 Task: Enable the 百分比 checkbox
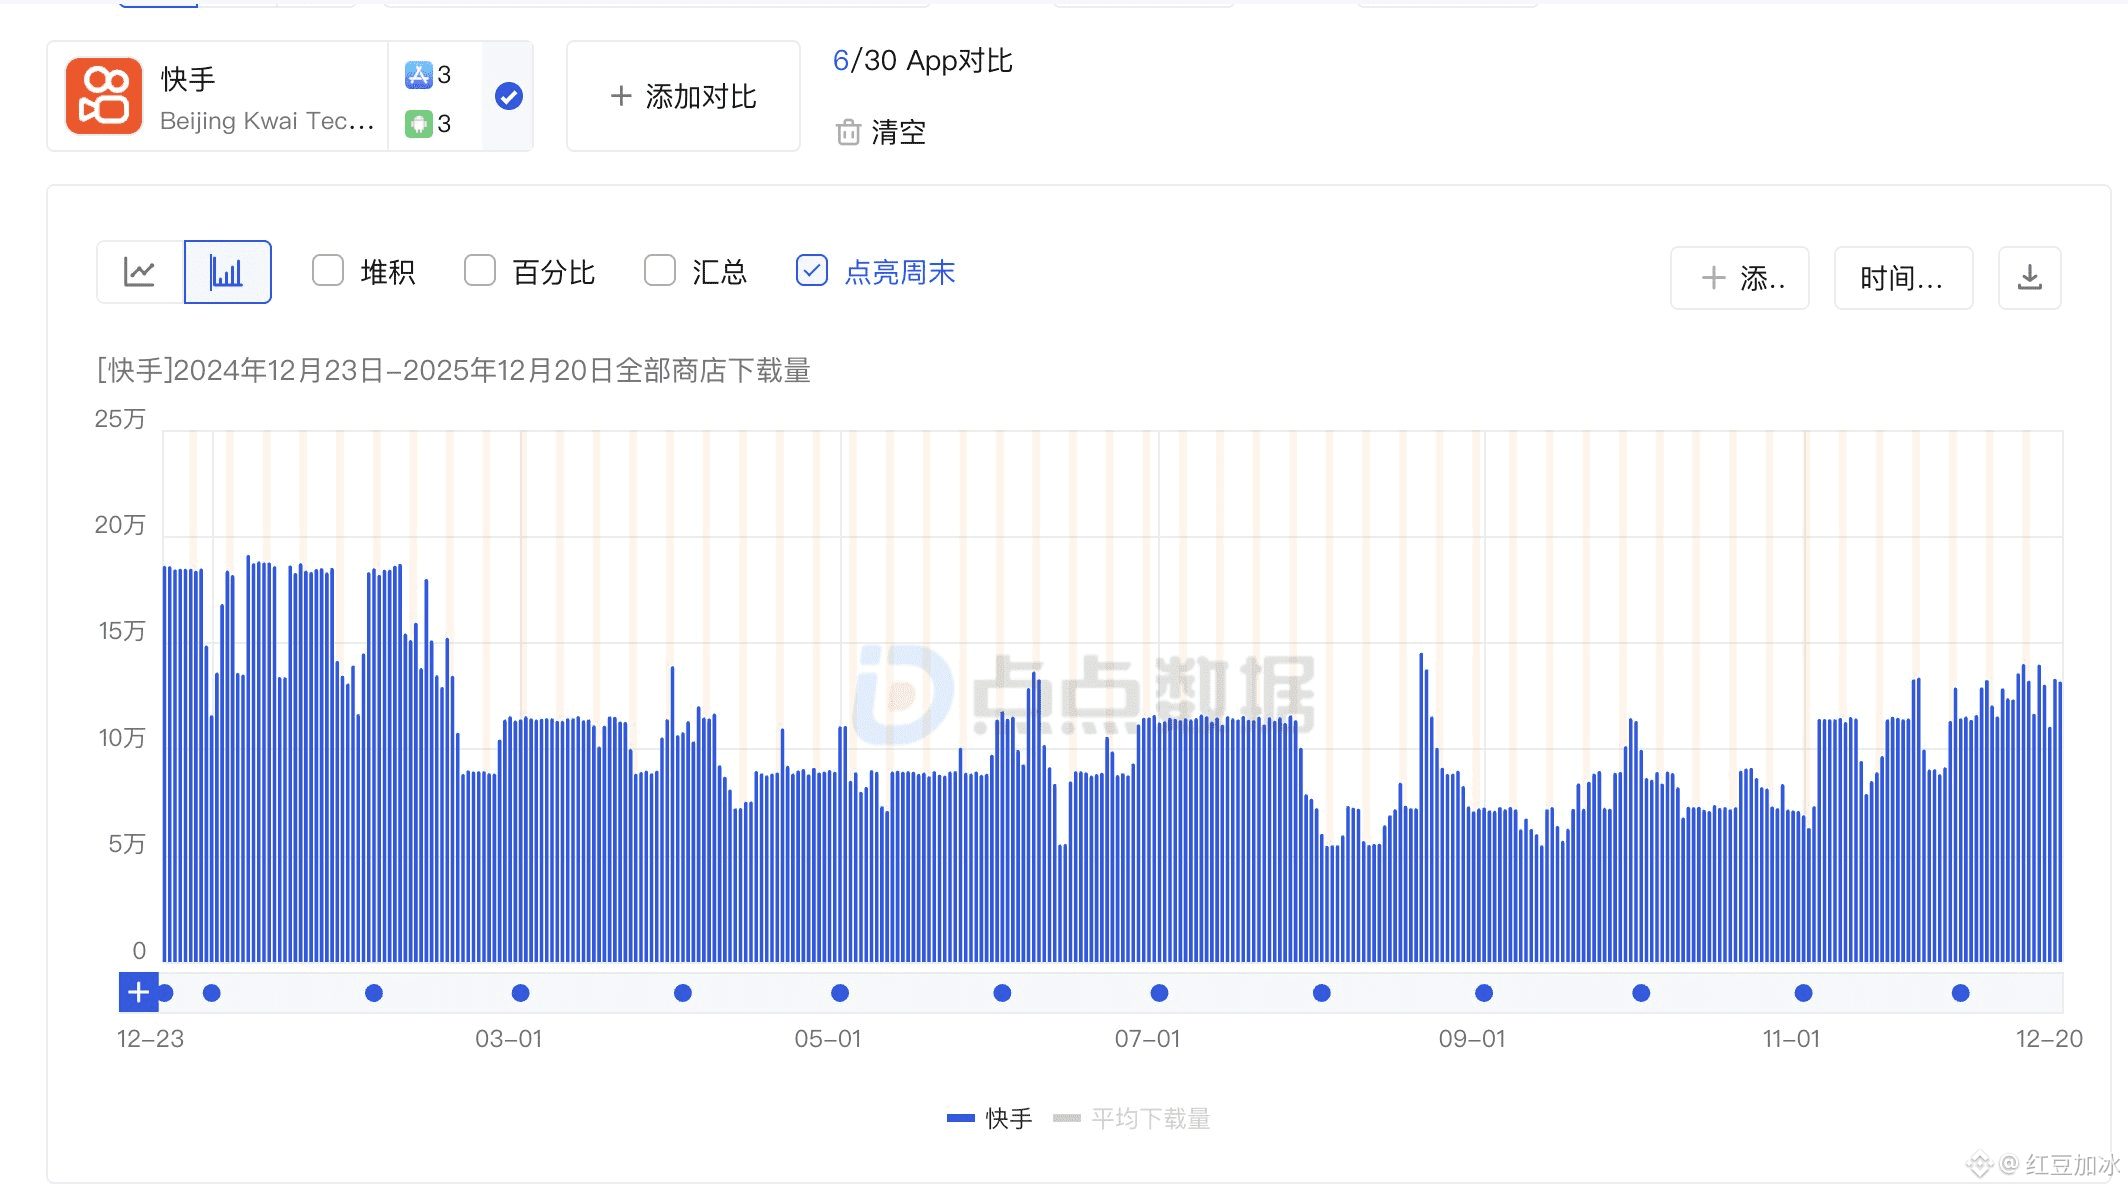pyautogui.click(x=480, y=270)
